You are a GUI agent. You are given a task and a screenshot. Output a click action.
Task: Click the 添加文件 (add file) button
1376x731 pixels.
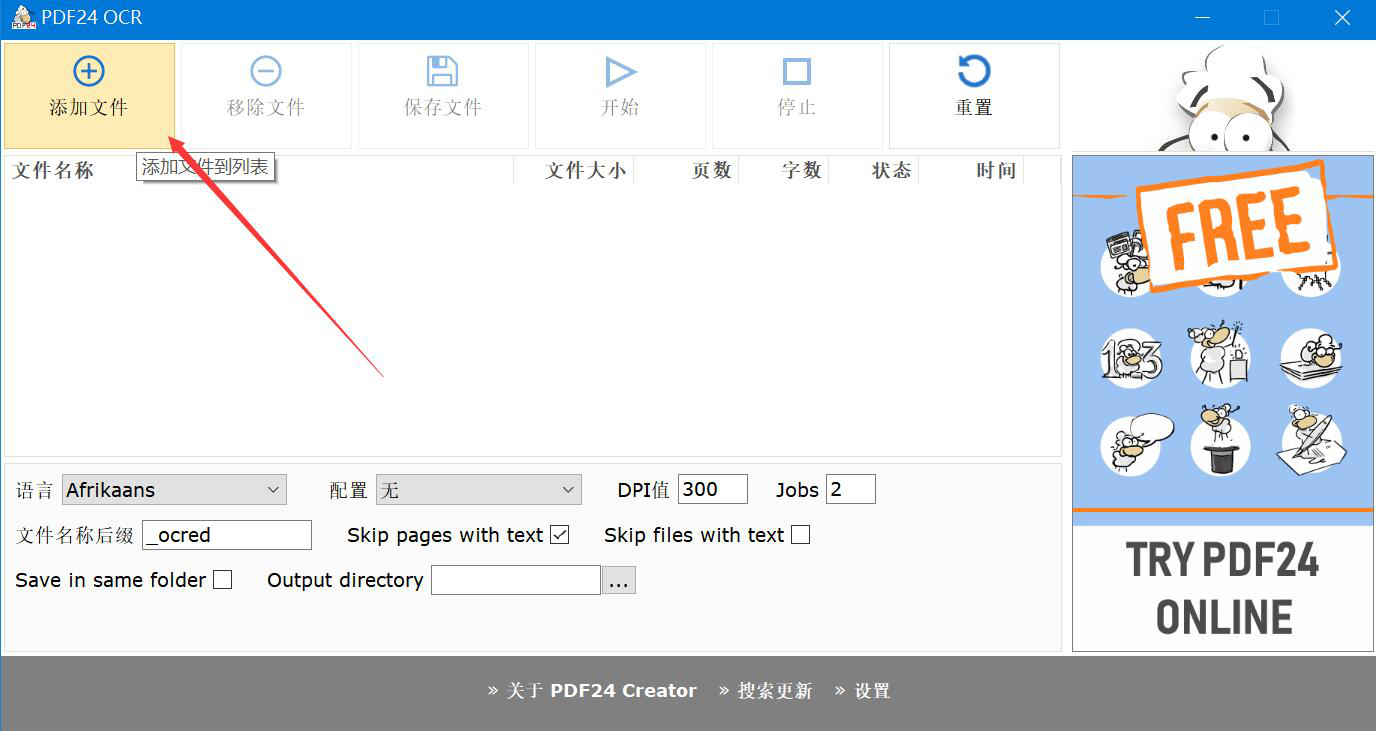tap(89, 95)
